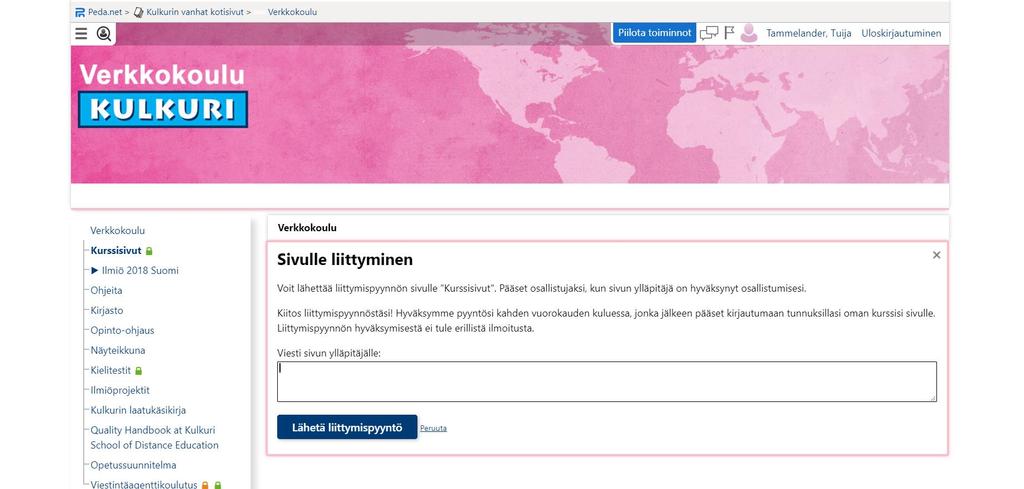Open Verkkokoulu breadcrumb link
1024x489 pixels.
[293, 12]
